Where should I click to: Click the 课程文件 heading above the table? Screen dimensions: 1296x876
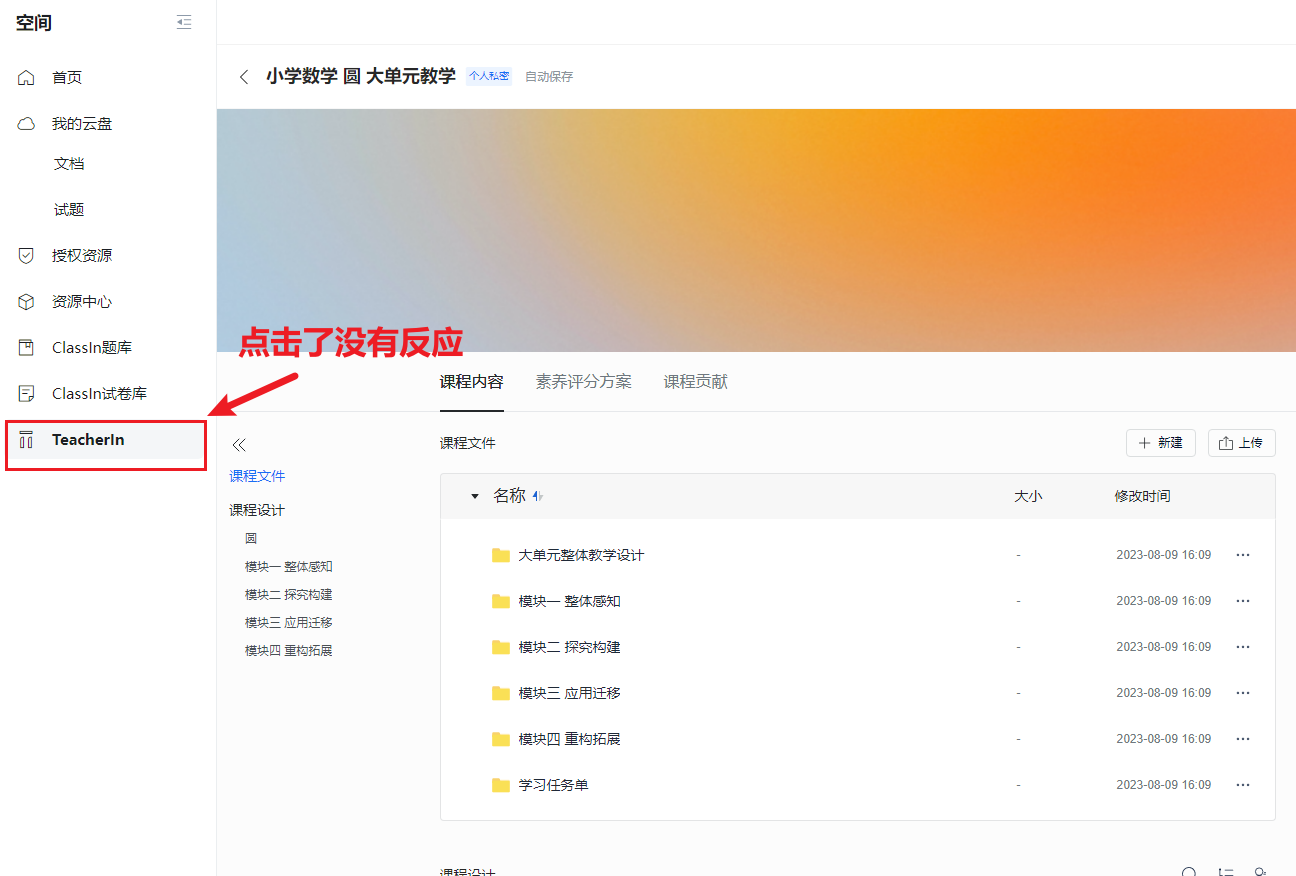coord(468,443)
